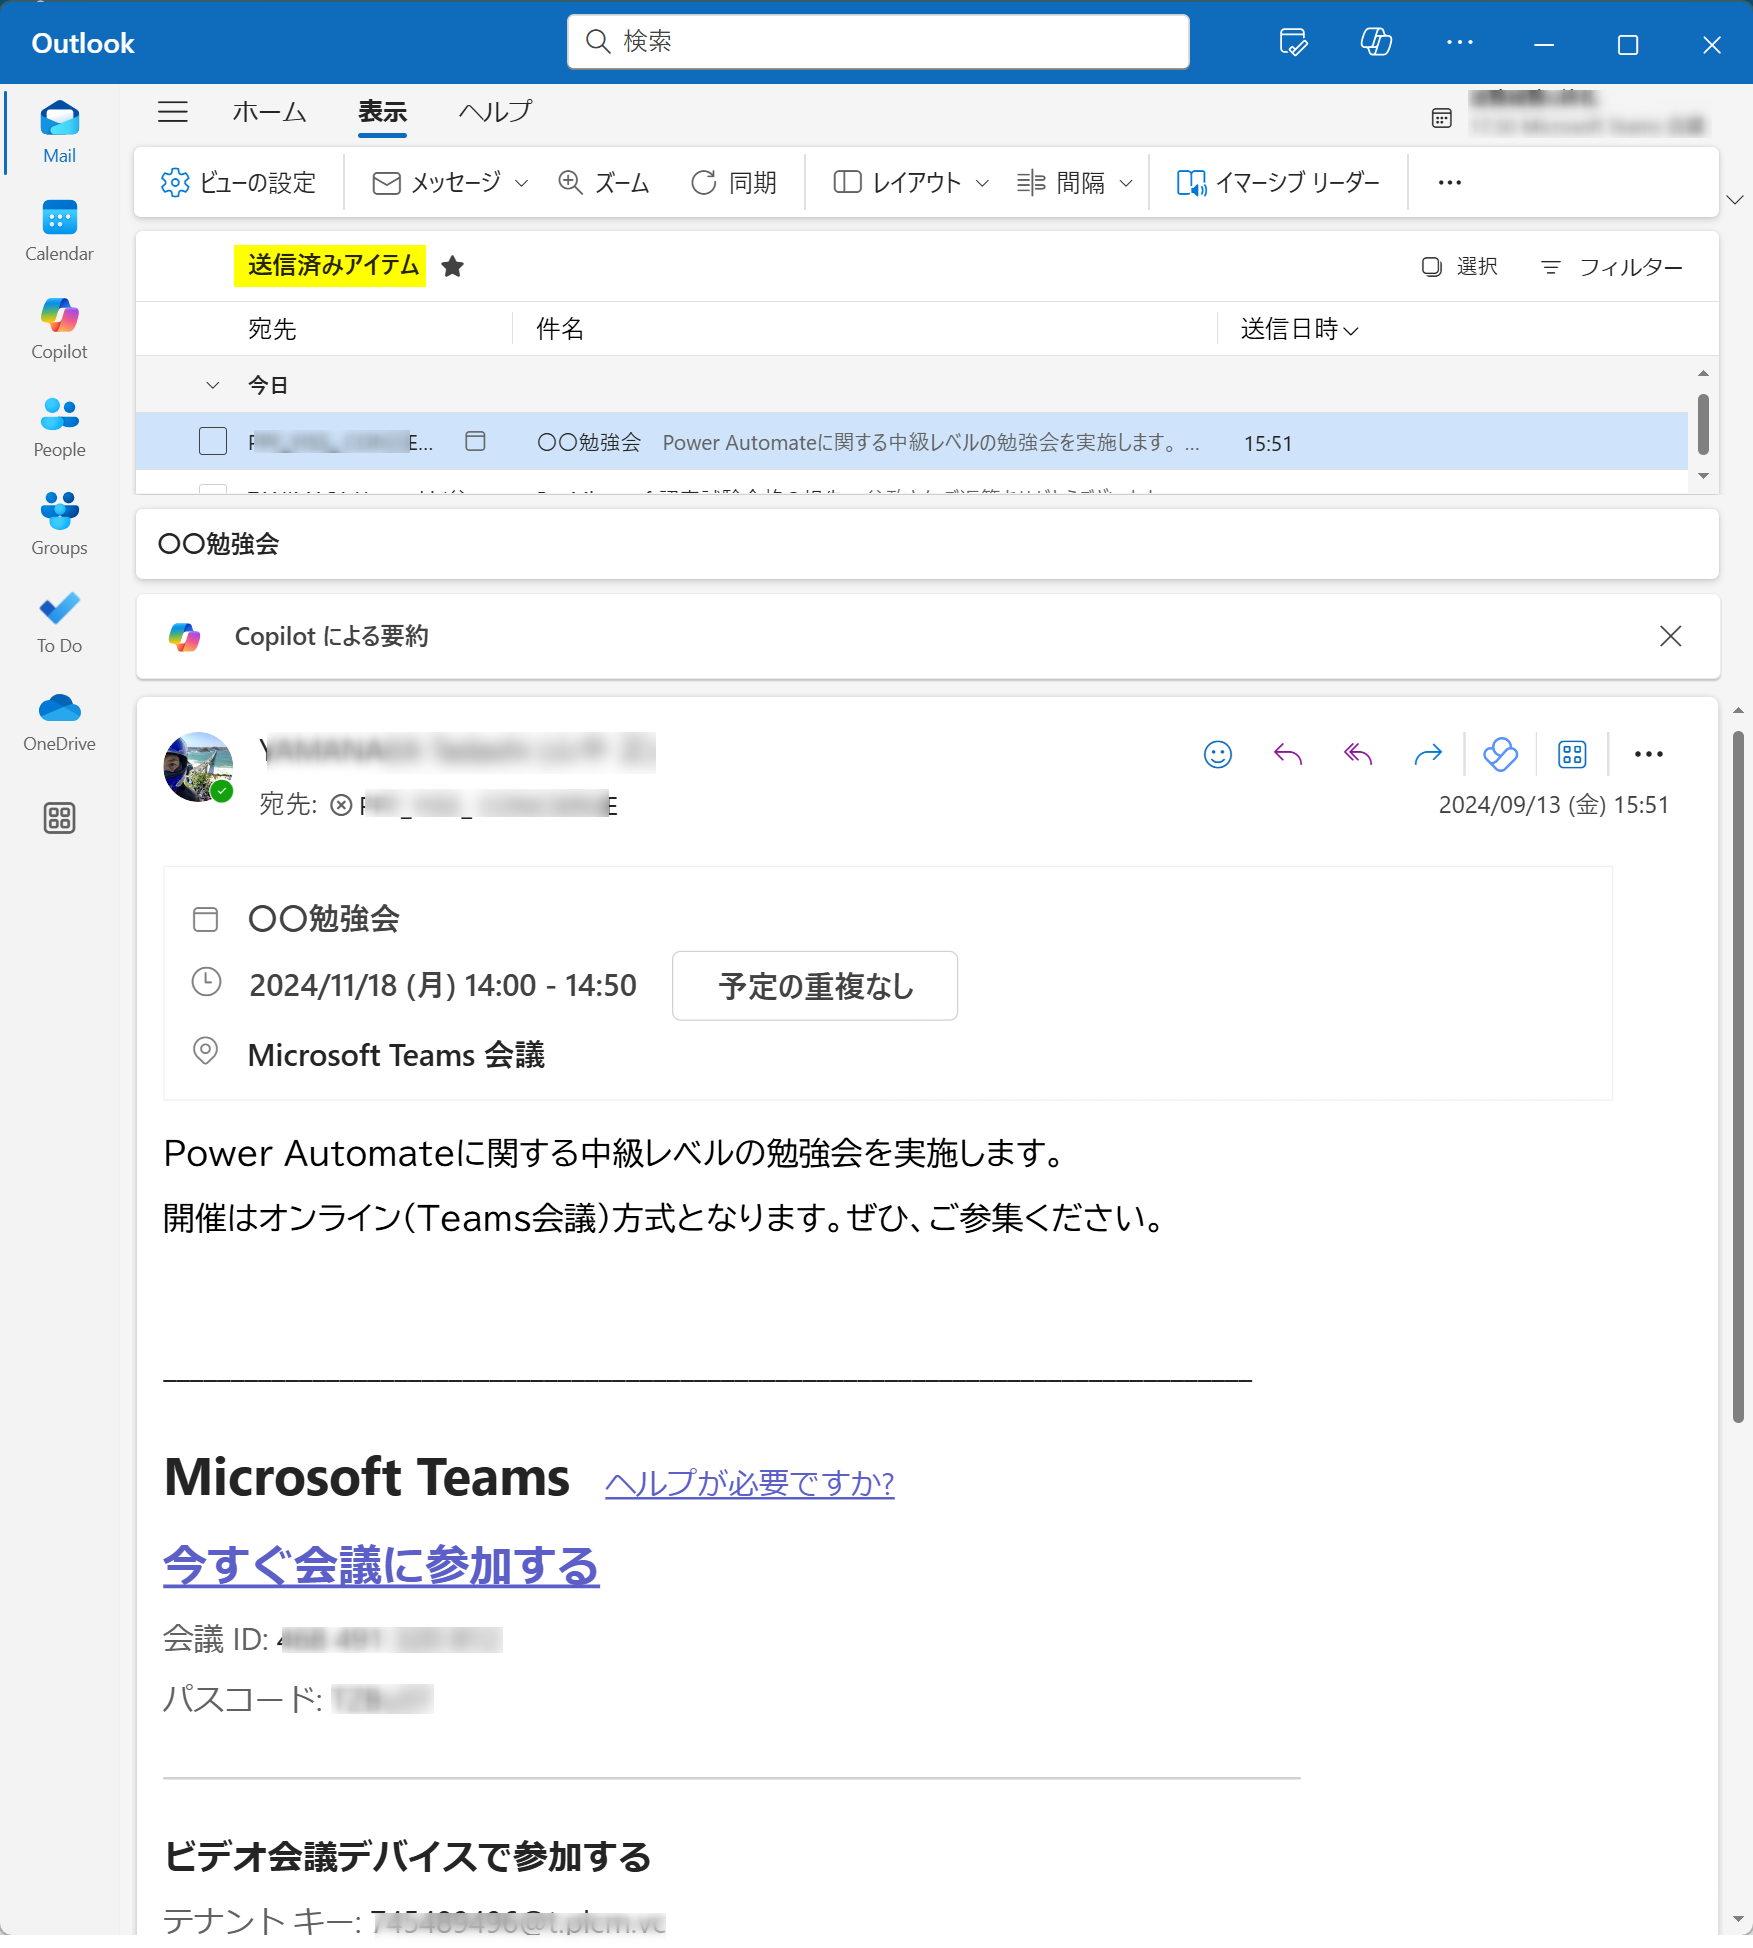This screenshot has width=1753, height=1948.
Task: Select the 2024/11/18 (月) 14:00 - 14:50 time
Action: coord(442,986)
